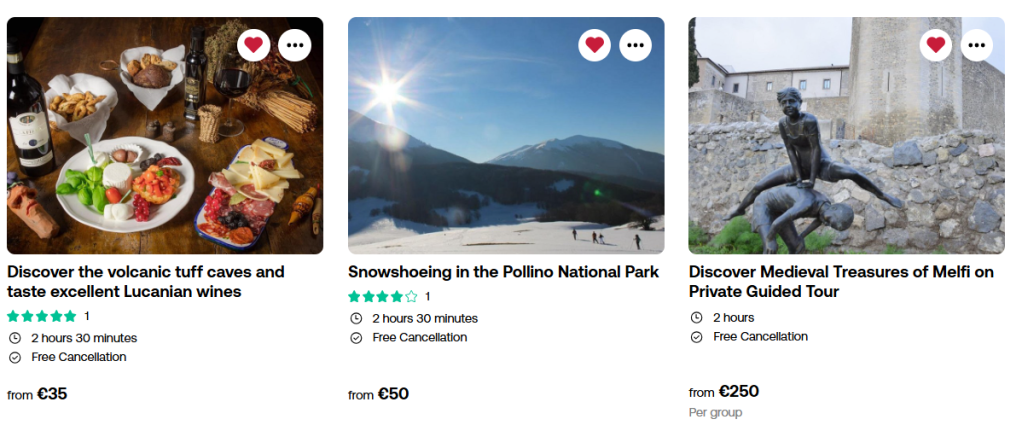The height and width of the screenshot is (431, 1022).
Task: Click four-star rating on snowshoeing tour
Action: pos(382,296)
